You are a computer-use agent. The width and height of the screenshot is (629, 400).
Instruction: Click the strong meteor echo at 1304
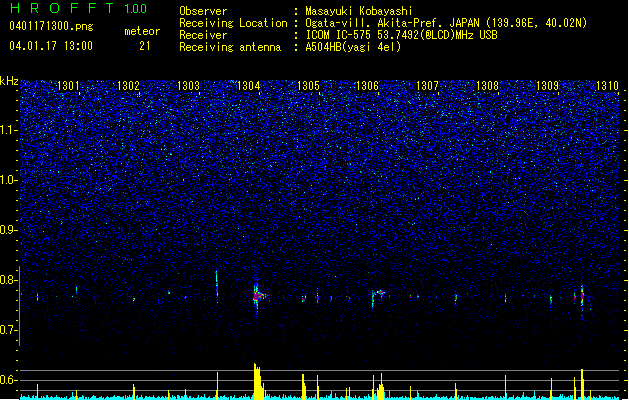(258, 296)
